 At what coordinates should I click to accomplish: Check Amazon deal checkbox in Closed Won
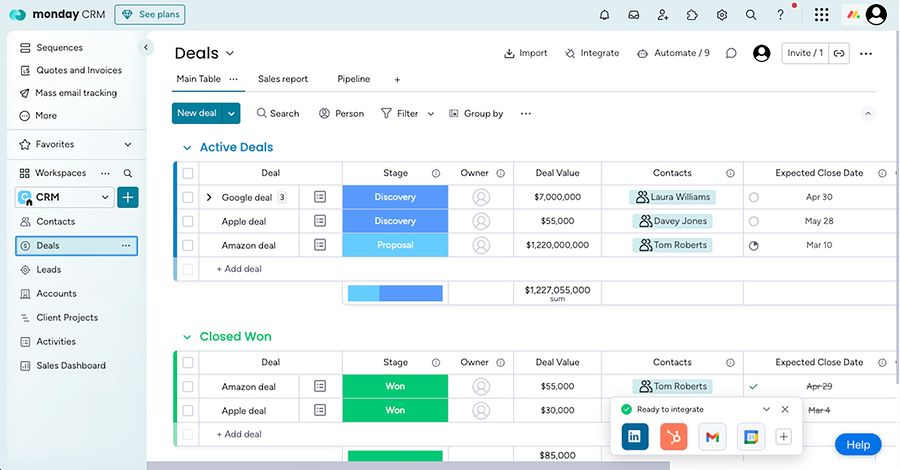coord(188,386)
